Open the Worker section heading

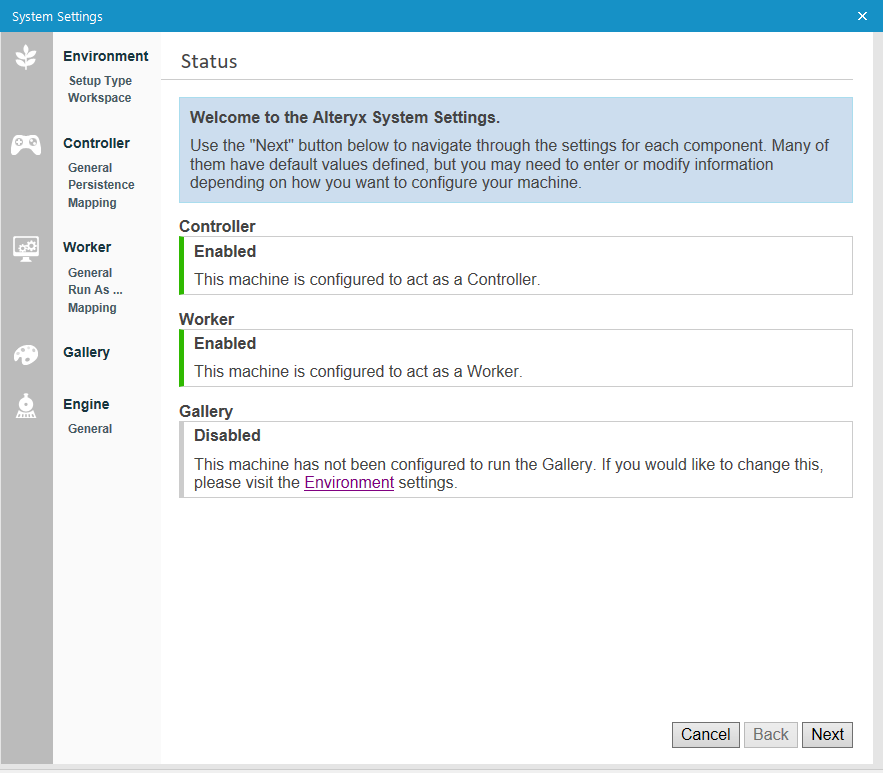click(x=87, y=247)
